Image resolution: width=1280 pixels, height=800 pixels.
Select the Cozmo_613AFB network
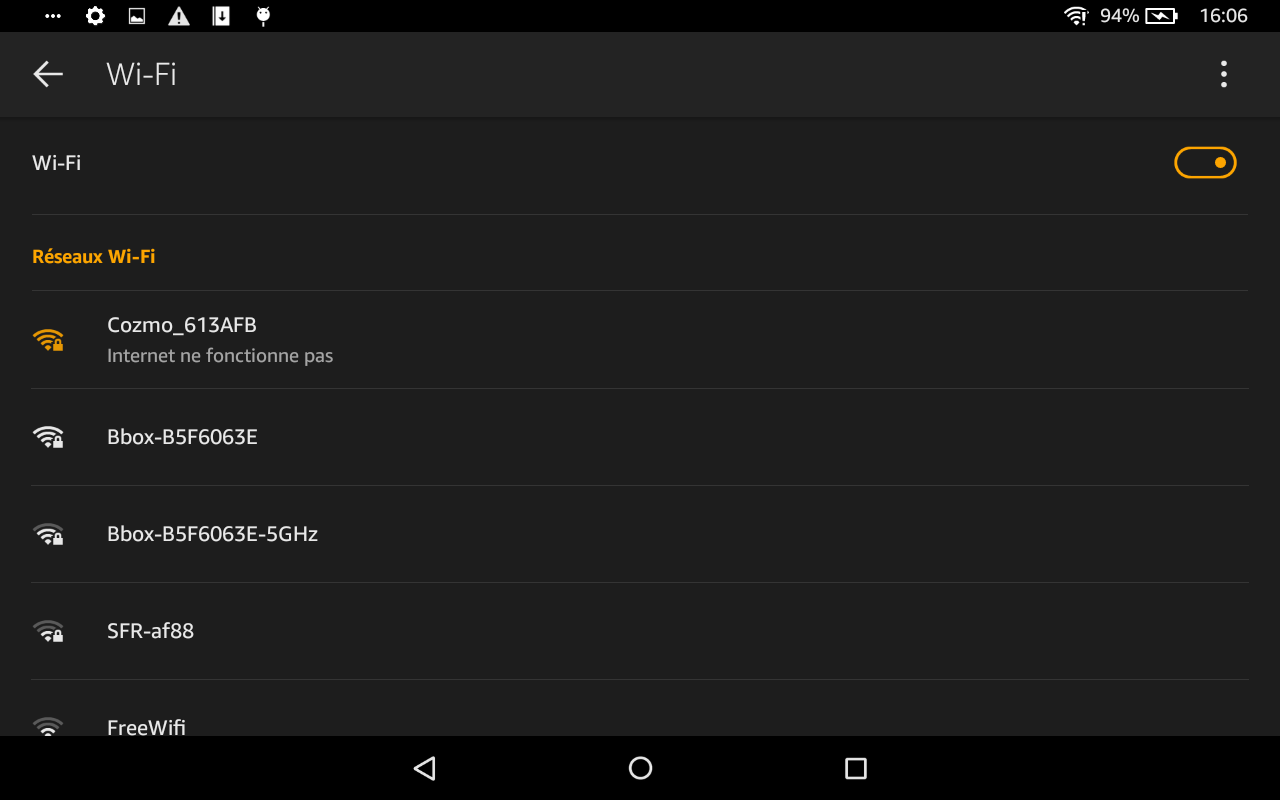click(640, 340)
